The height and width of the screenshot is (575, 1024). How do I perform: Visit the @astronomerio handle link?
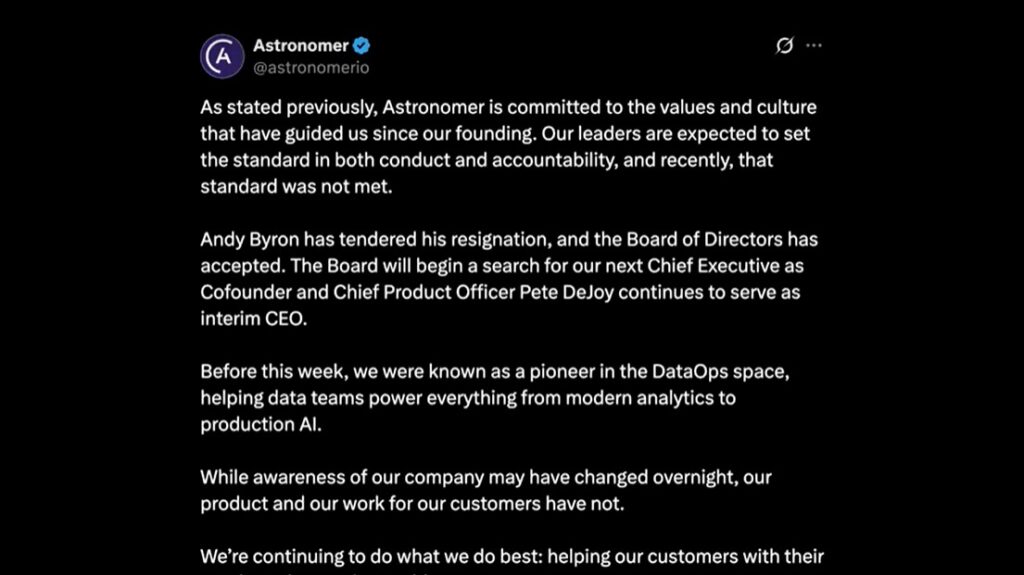tap(310, 67)
